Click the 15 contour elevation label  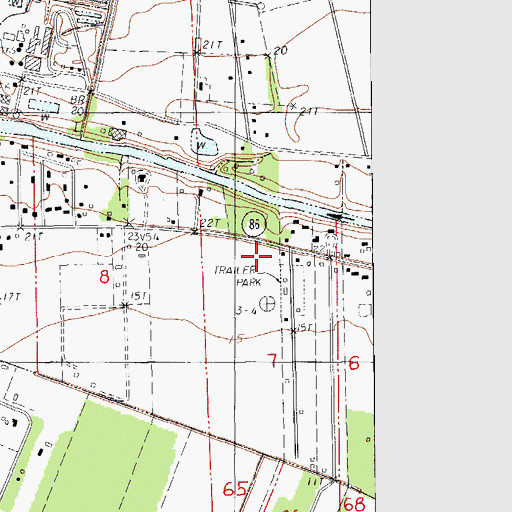tap(237, 338)
